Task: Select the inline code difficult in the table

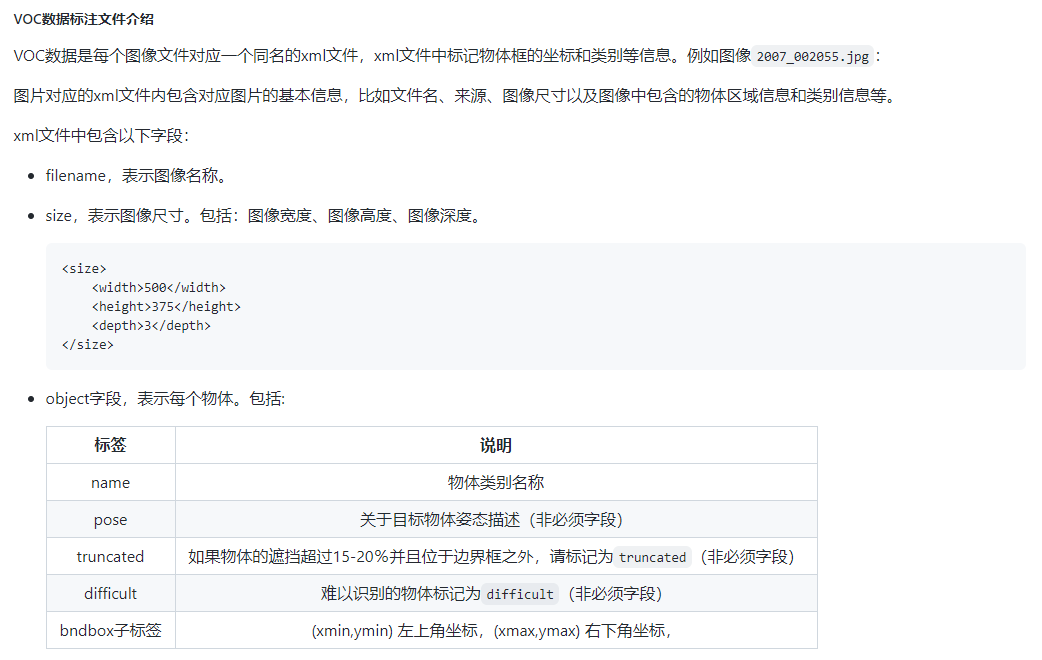Action: click(x=520, y=593)
